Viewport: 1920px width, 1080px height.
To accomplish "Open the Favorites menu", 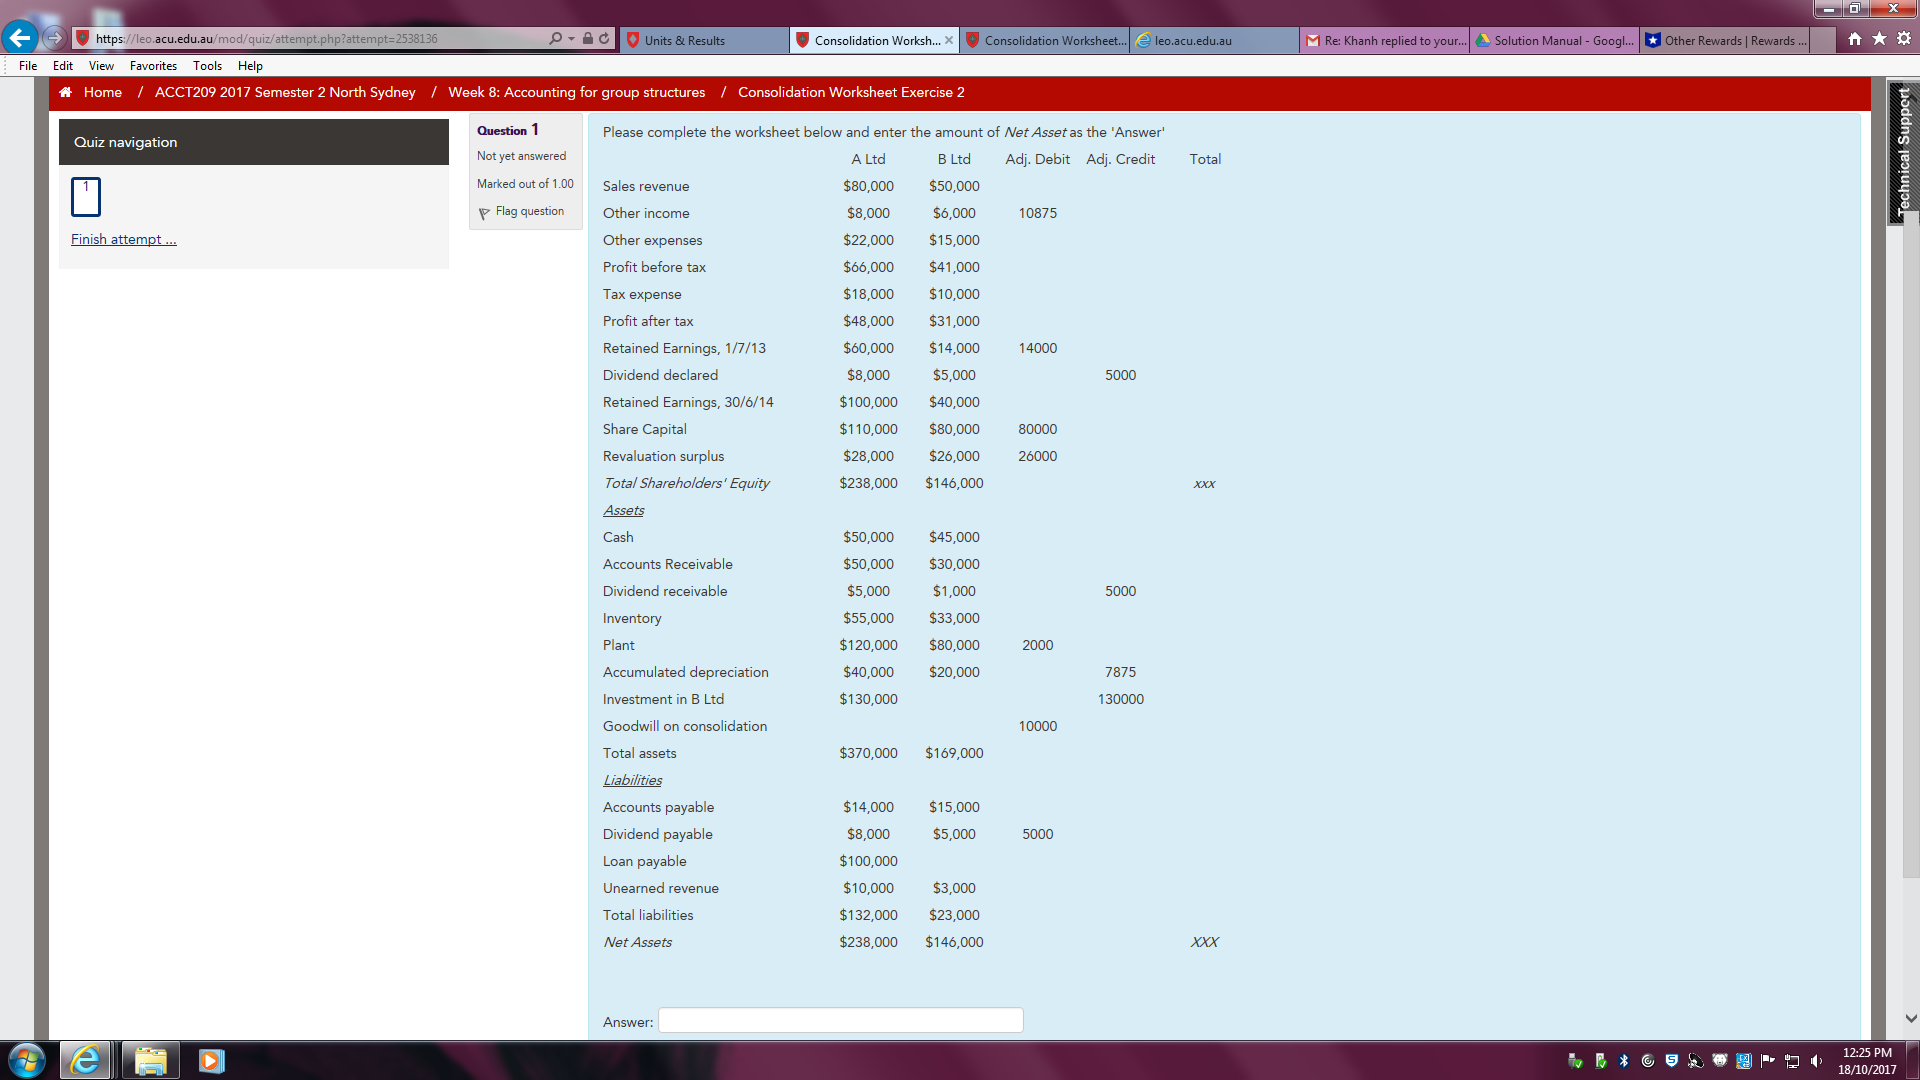I will 153,66.
